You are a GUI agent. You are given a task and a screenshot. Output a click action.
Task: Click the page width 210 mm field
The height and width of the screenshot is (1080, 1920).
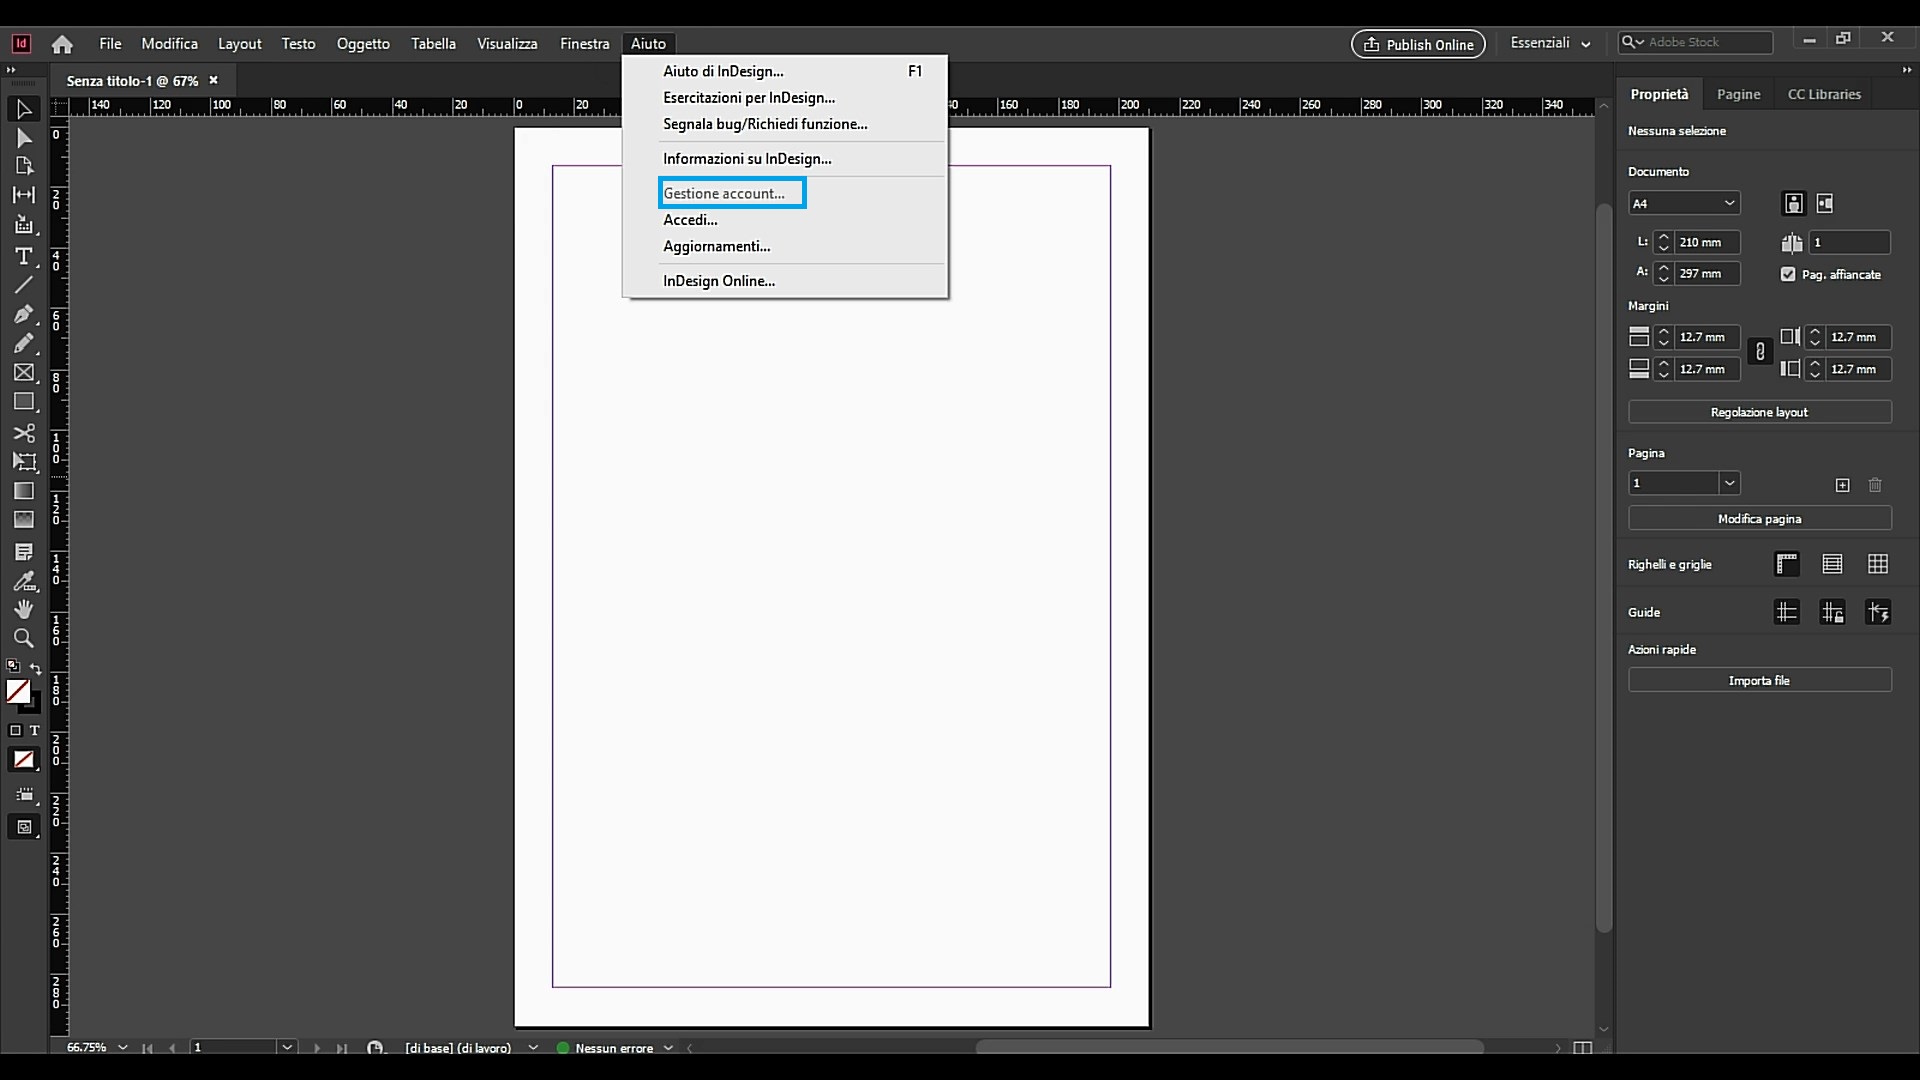[x=1708, y=242]
